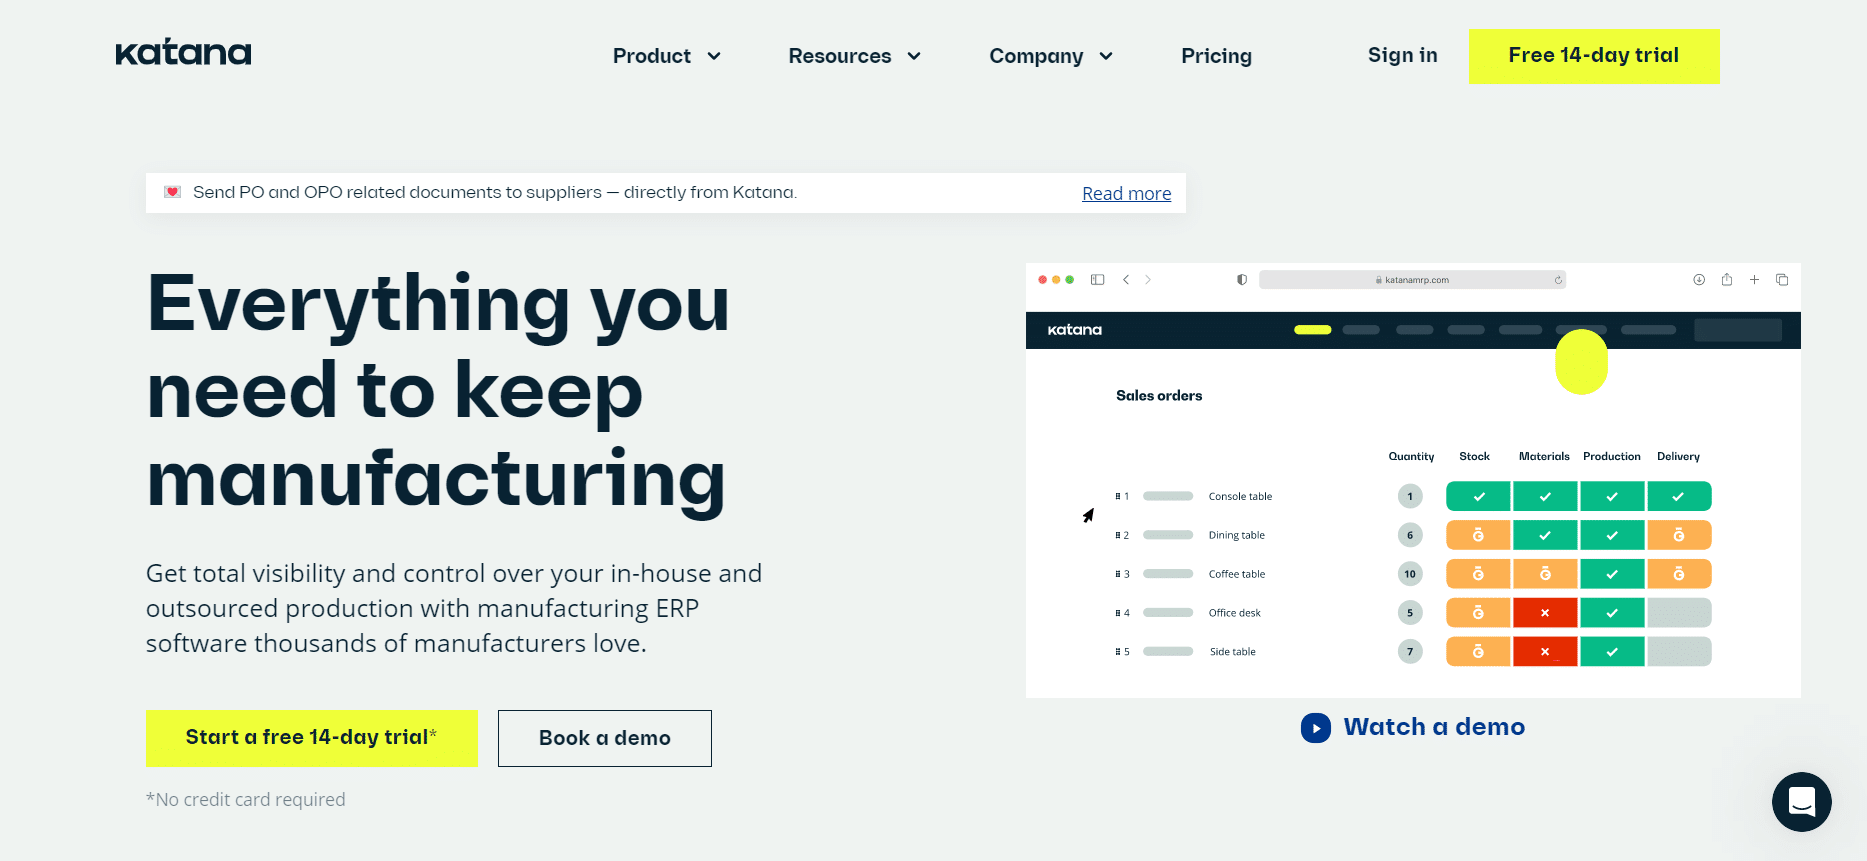Click the Side table materials red X cell

pos(1545,652)
